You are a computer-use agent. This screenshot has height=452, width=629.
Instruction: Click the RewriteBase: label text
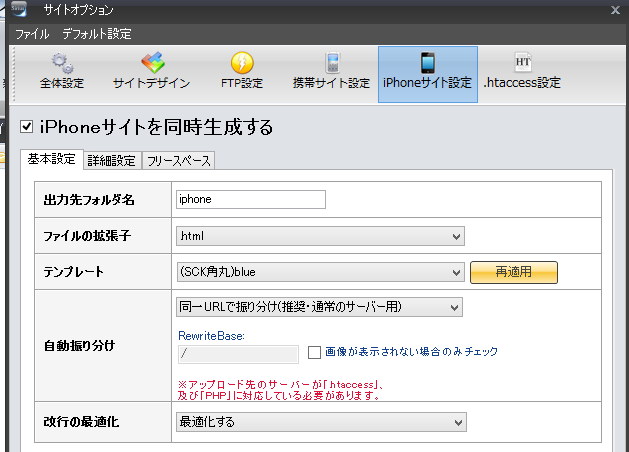[x=211, y=336]
